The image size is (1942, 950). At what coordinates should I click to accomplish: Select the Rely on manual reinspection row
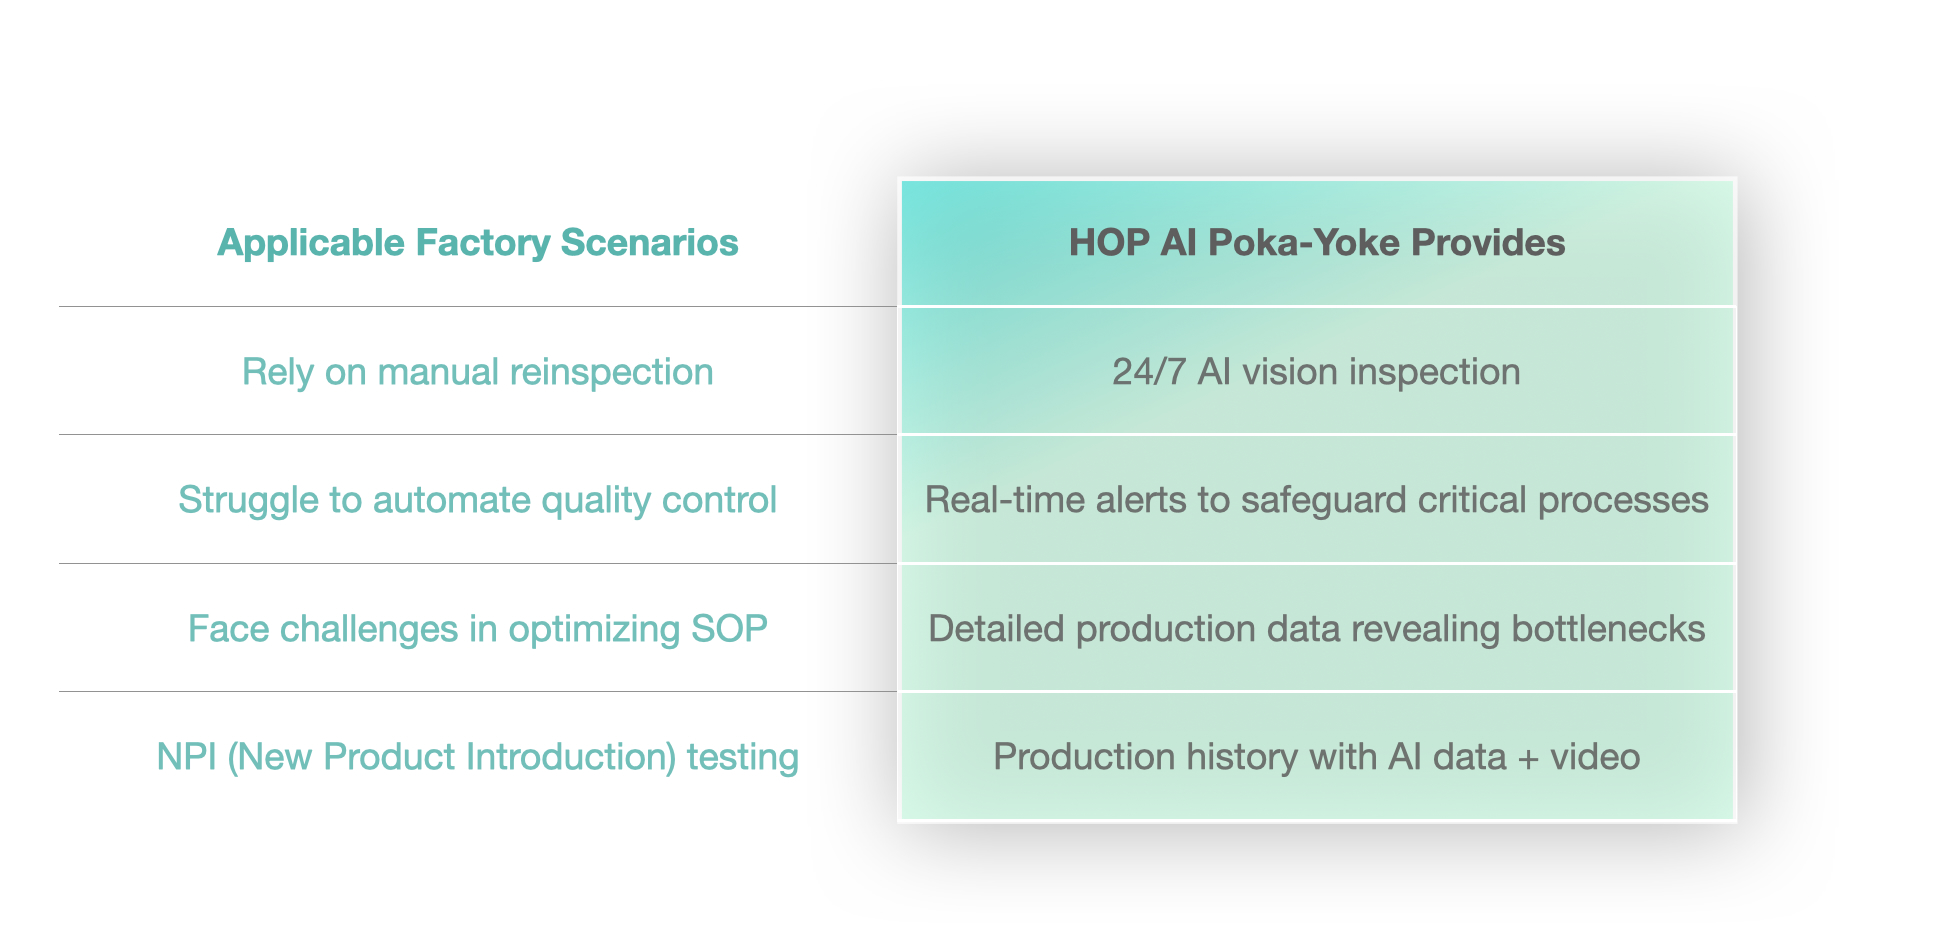(477, 371)
